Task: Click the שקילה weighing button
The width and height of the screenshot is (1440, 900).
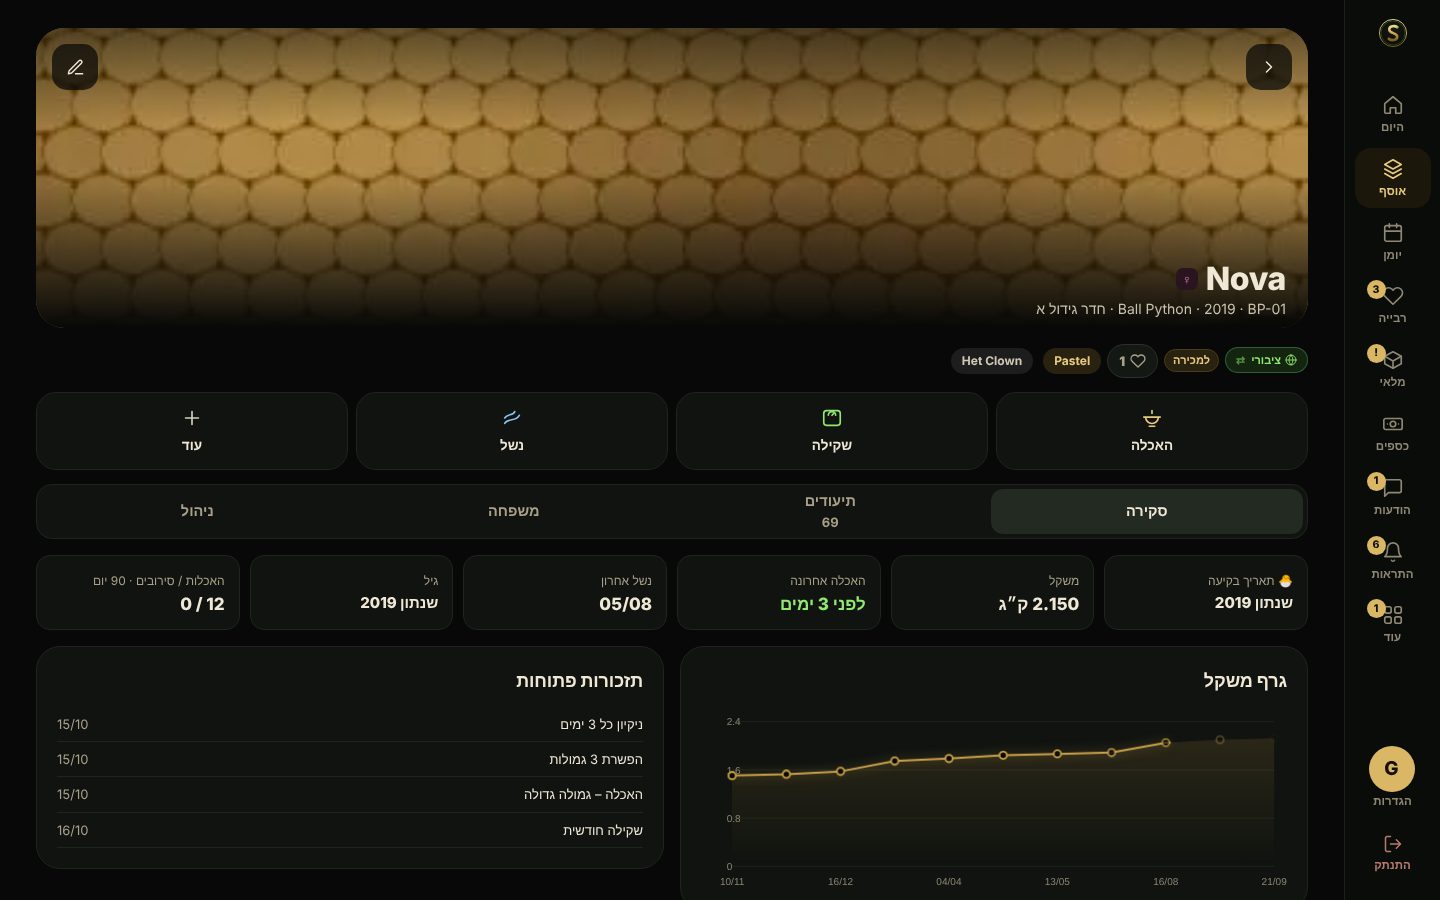Action: click(832, 431)
